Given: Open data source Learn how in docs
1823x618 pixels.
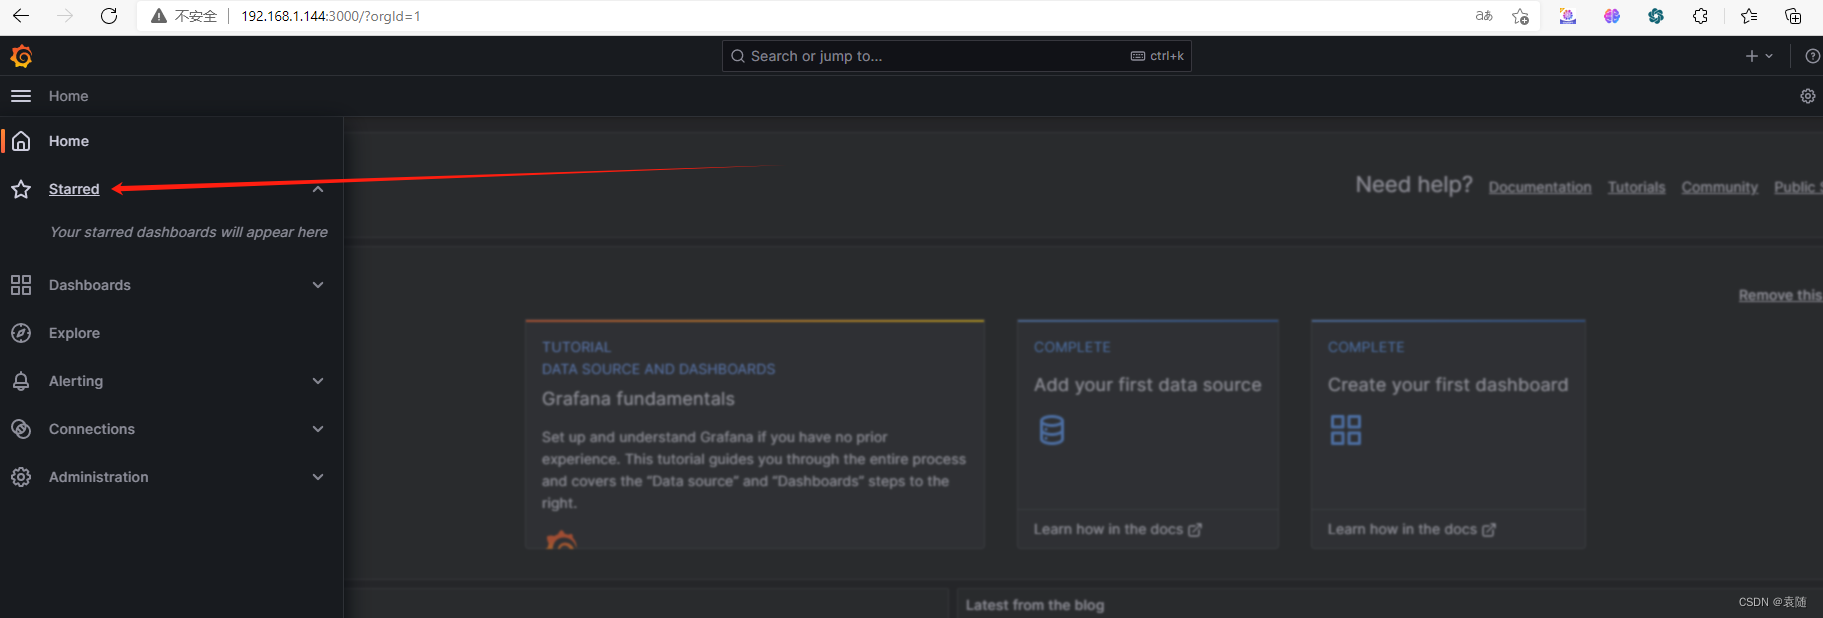Looking at the screenshot, I should (1118, 529).
